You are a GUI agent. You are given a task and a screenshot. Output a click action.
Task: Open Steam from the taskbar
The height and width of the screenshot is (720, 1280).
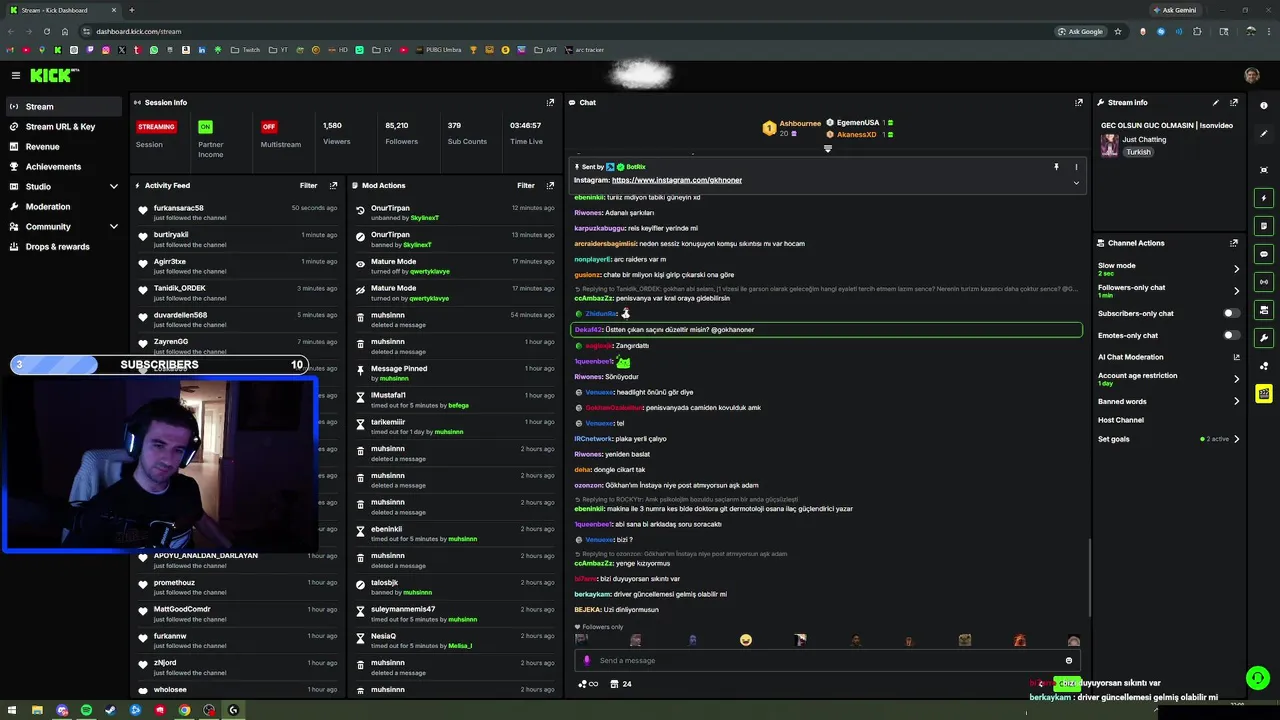[x=110, y=710]
